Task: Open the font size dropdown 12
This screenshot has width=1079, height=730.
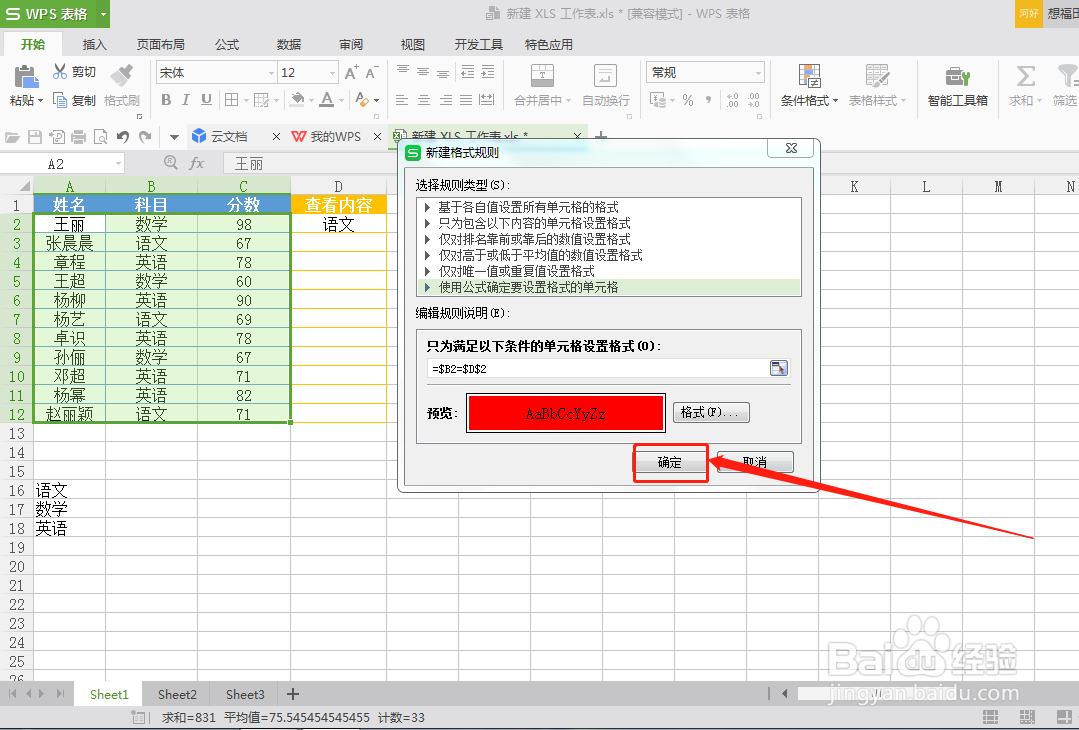Action: point(332,72)
